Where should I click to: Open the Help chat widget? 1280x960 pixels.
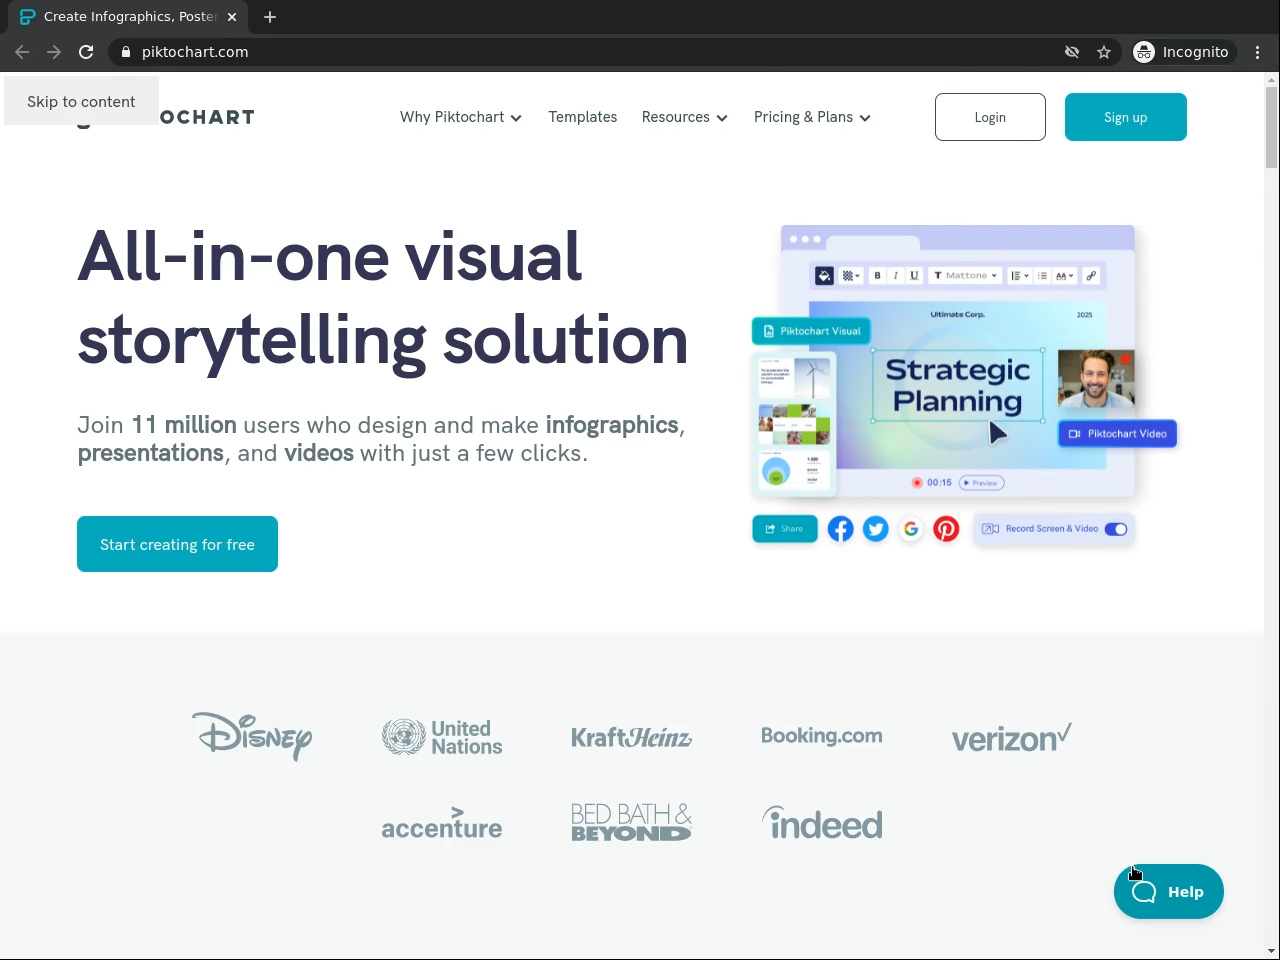pyautogui.click(x=1169, y=891)
